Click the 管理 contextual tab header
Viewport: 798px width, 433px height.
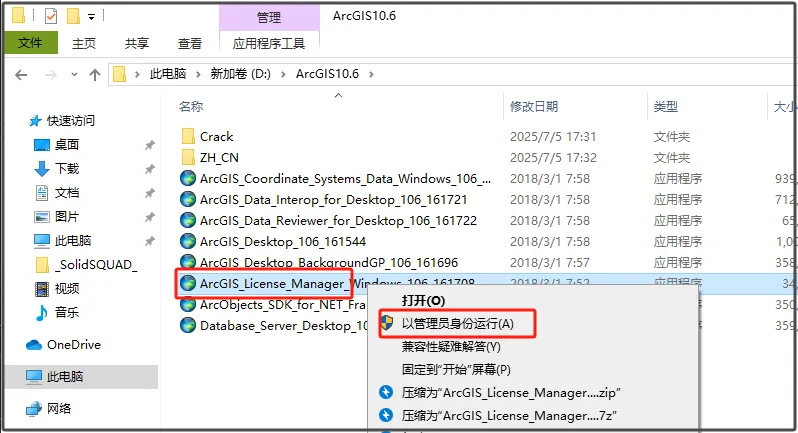pyautogui.click(x=269, y=17)
